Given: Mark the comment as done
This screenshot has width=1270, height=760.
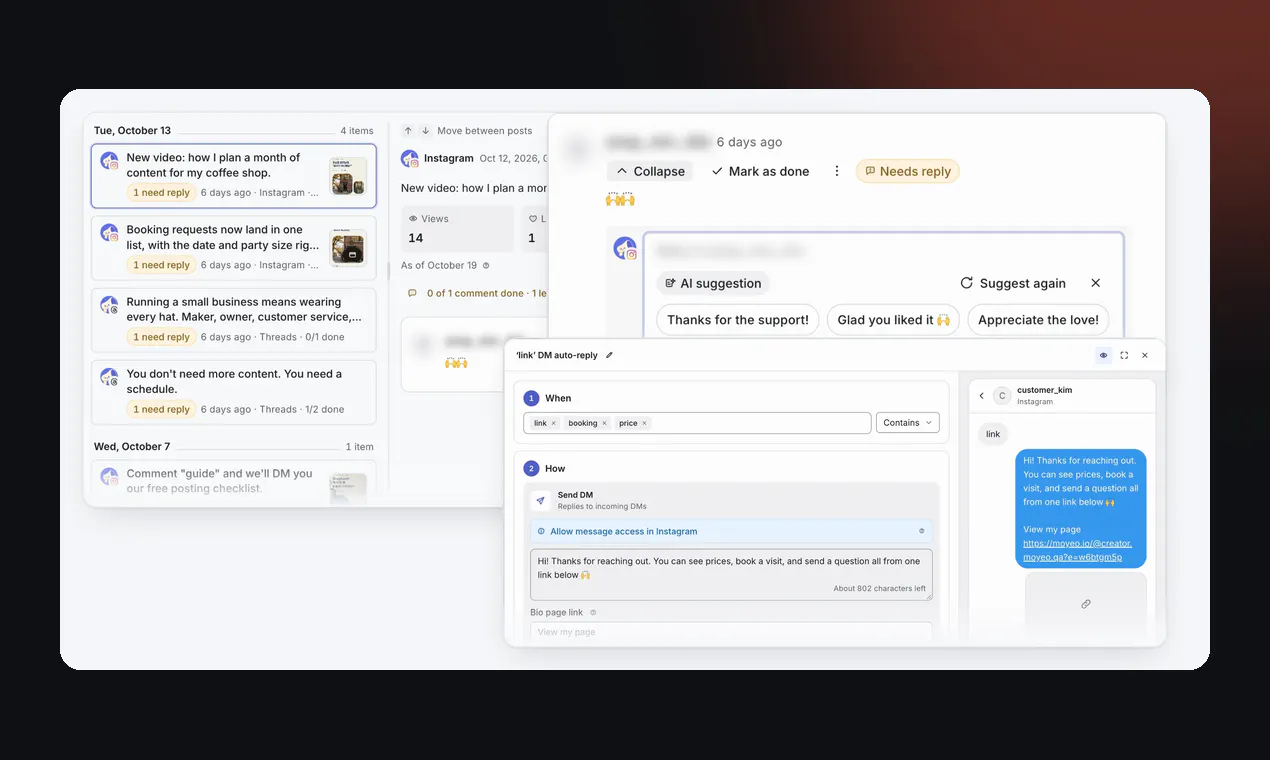Looking at the screenshot, I should 760,171.
